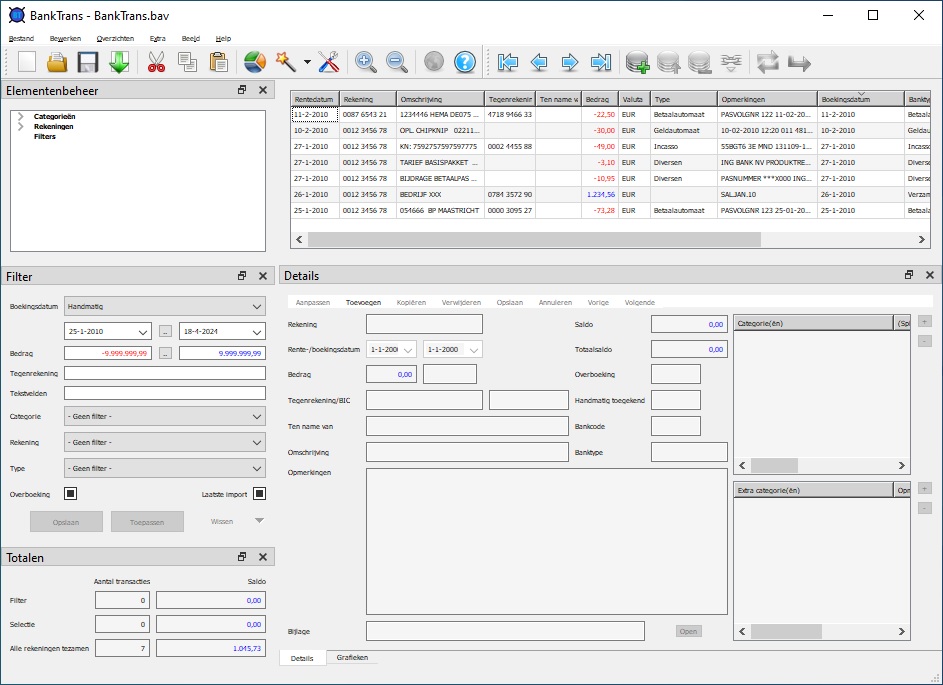
Task: Open the Overzichten menu
Action: tap(115, 38)
